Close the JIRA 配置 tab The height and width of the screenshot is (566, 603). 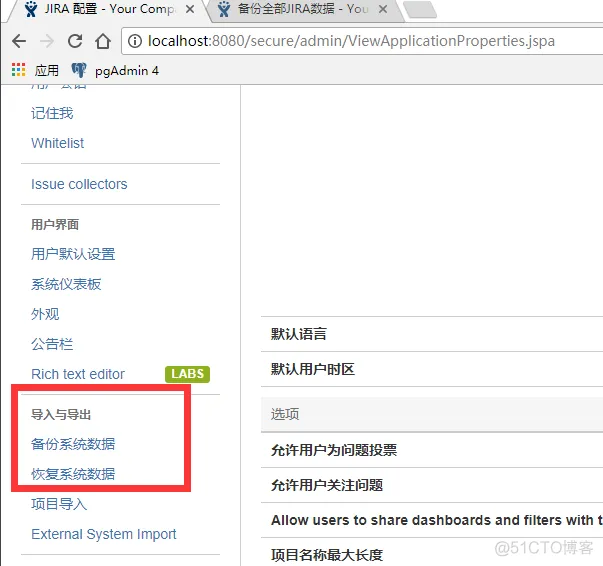189,9
